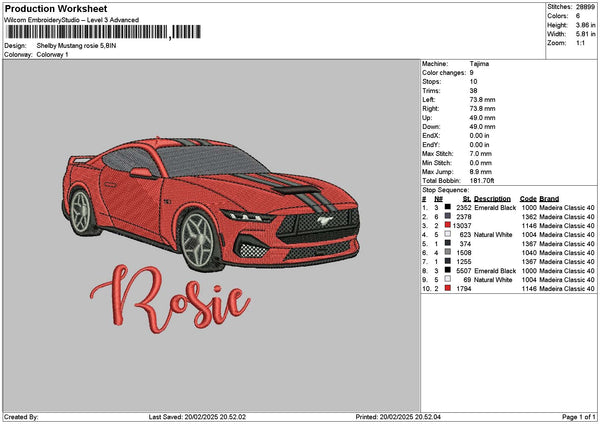Select the 'Down:' measurement label
The width and height of the screenshot is (600, 424).
431,127
